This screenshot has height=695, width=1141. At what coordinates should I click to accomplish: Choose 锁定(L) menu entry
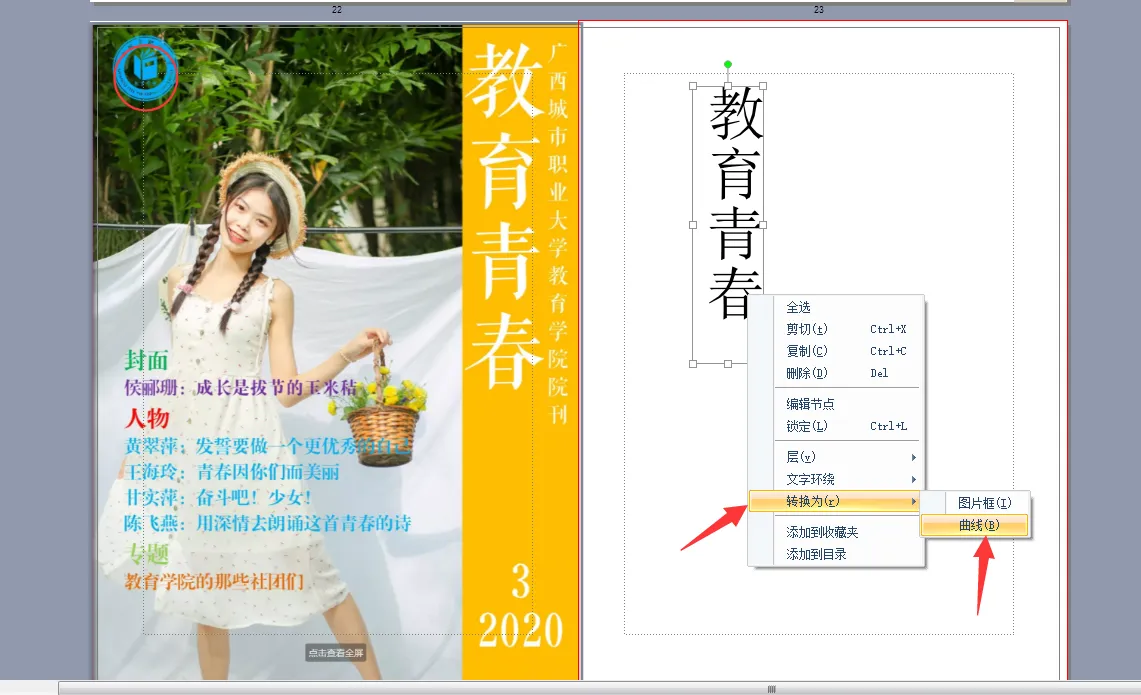(x=836, y=426)
